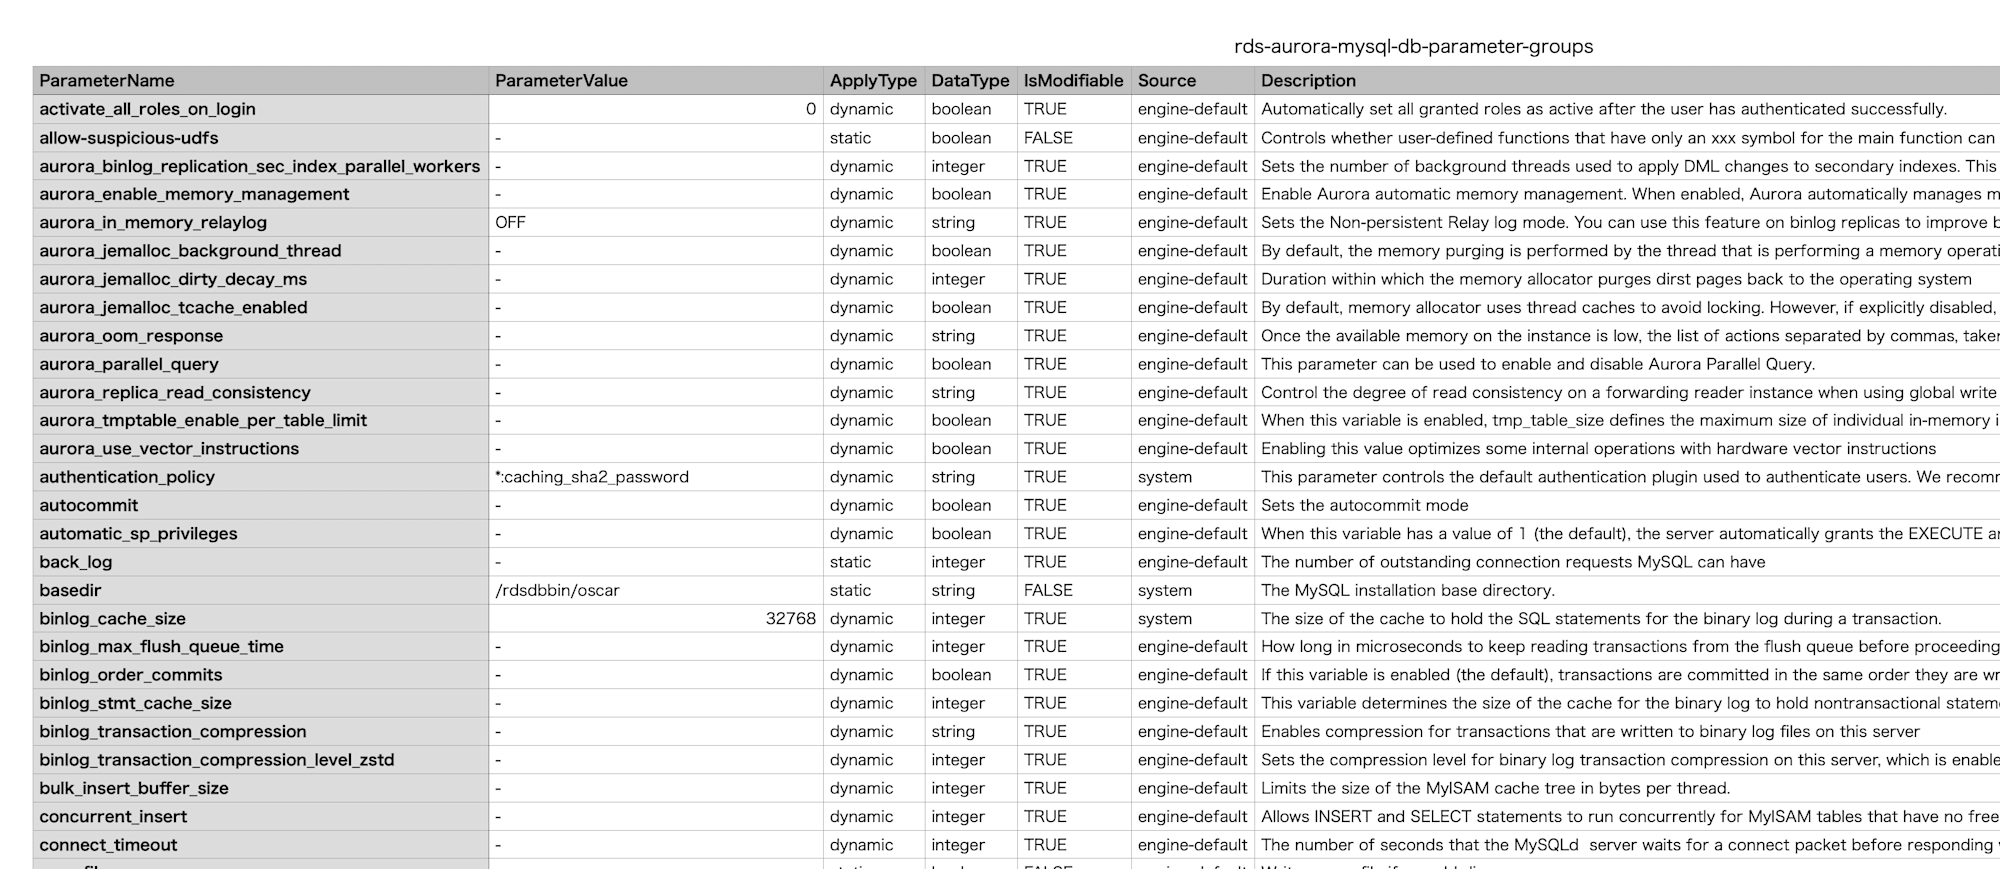This screenshot has height=869, width=2000.
Task: Select the aurora_in_memory_relaylog OFF value cell
Action: [656, 222]
